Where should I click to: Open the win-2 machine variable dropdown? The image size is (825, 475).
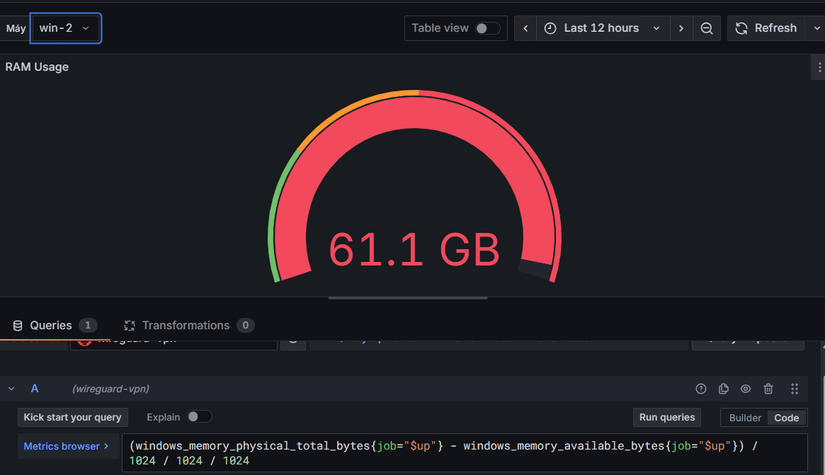click(65, 28)
